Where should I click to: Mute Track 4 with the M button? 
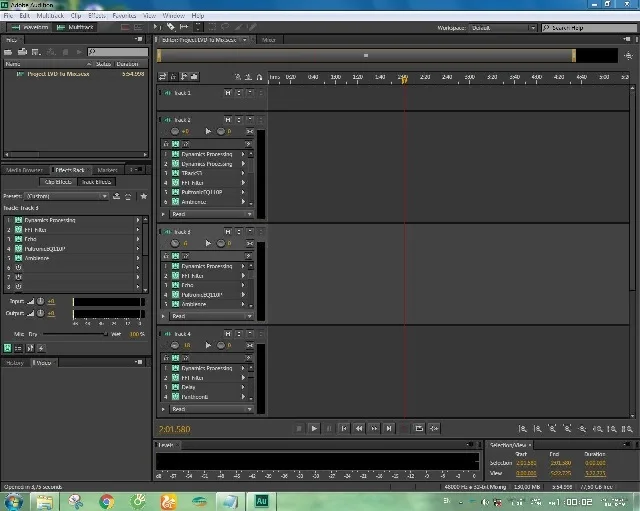coord(228,334)
